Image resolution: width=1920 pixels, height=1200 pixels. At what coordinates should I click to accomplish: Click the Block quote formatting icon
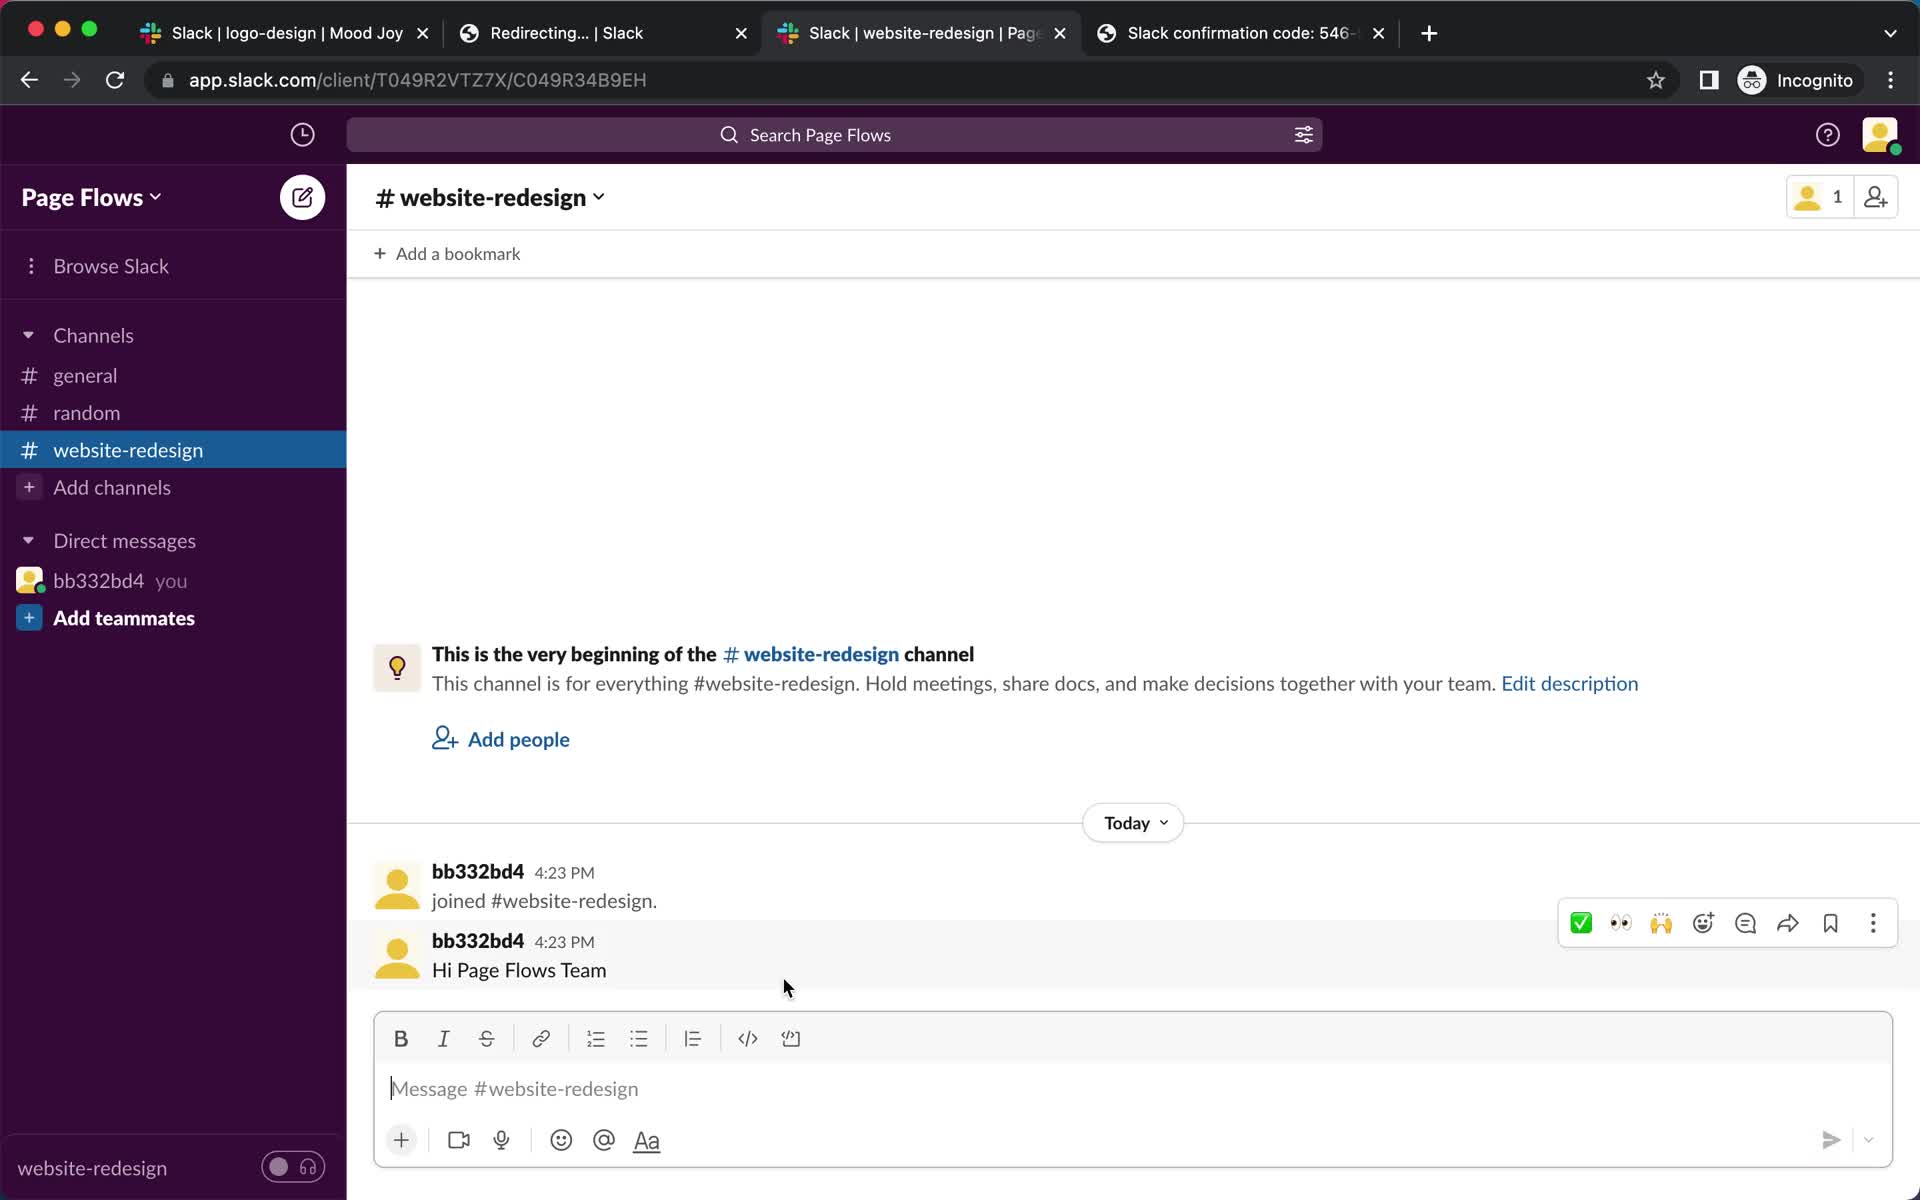[x=693, y=1038]
